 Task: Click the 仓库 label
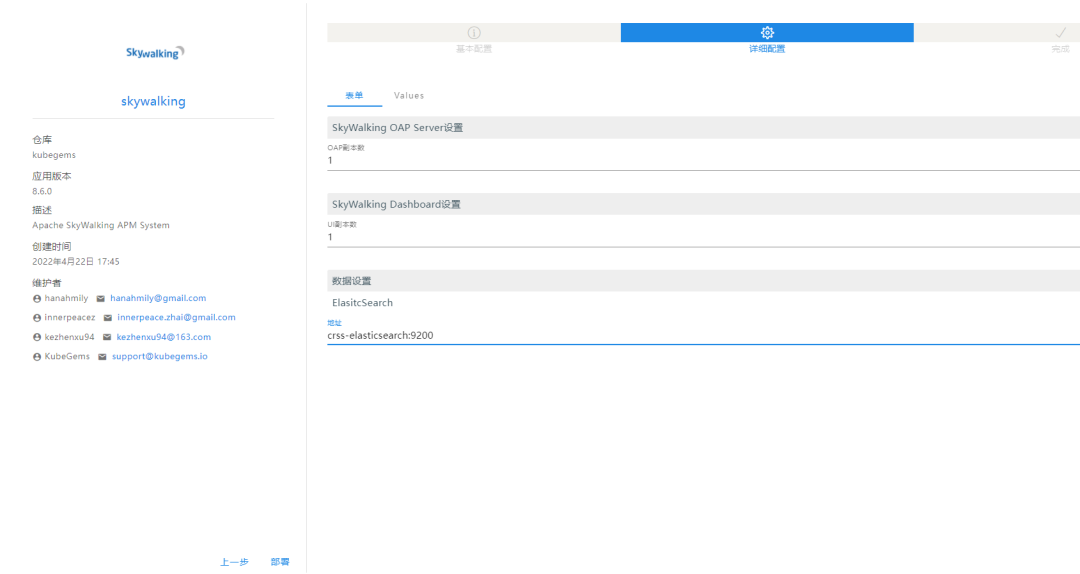(42, 140)
